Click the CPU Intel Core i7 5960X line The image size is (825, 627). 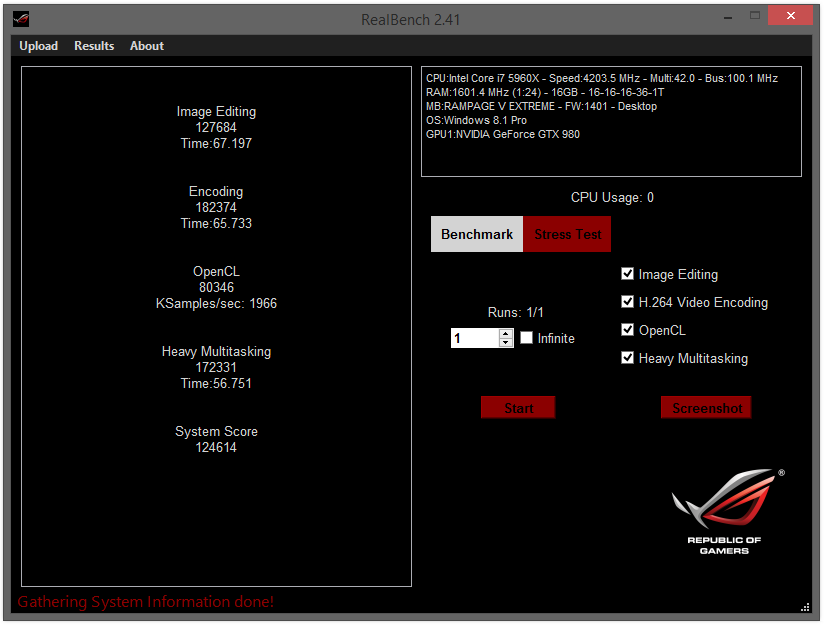[x=602, y=78]
